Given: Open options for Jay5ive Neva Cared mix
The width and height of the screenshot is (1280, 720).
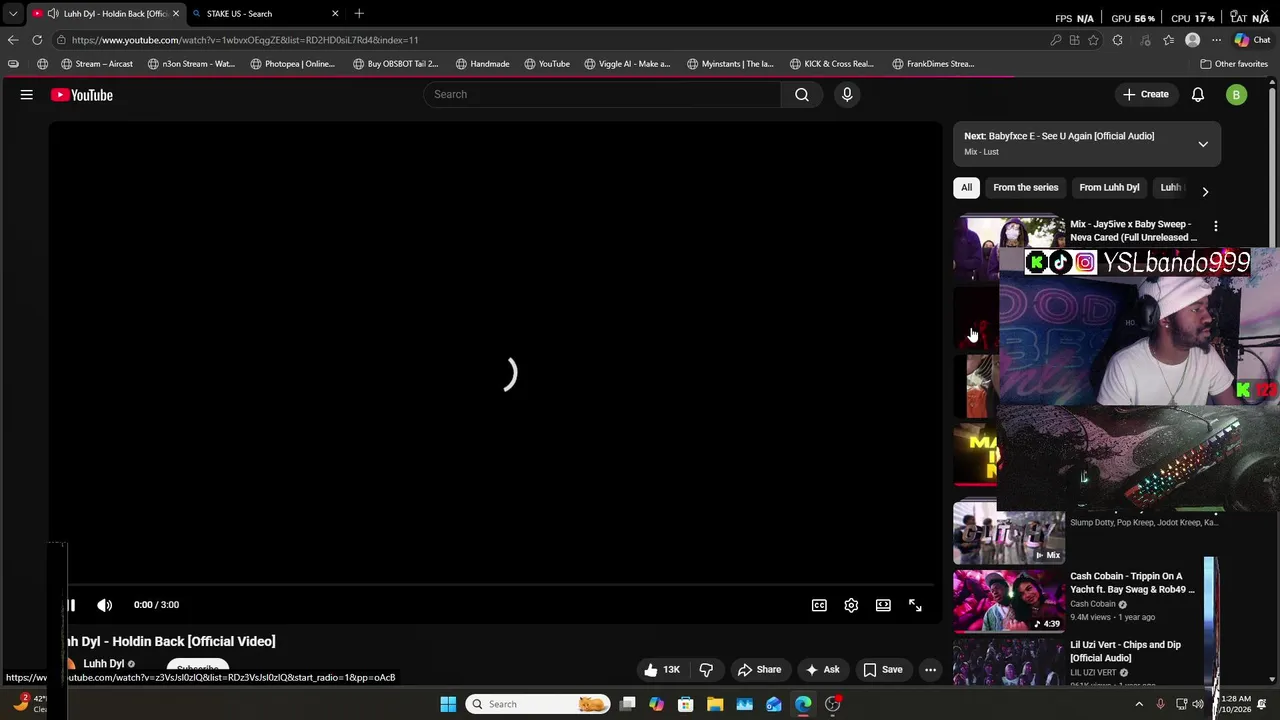Looking at the screenshot, I should click(1215, 227).
